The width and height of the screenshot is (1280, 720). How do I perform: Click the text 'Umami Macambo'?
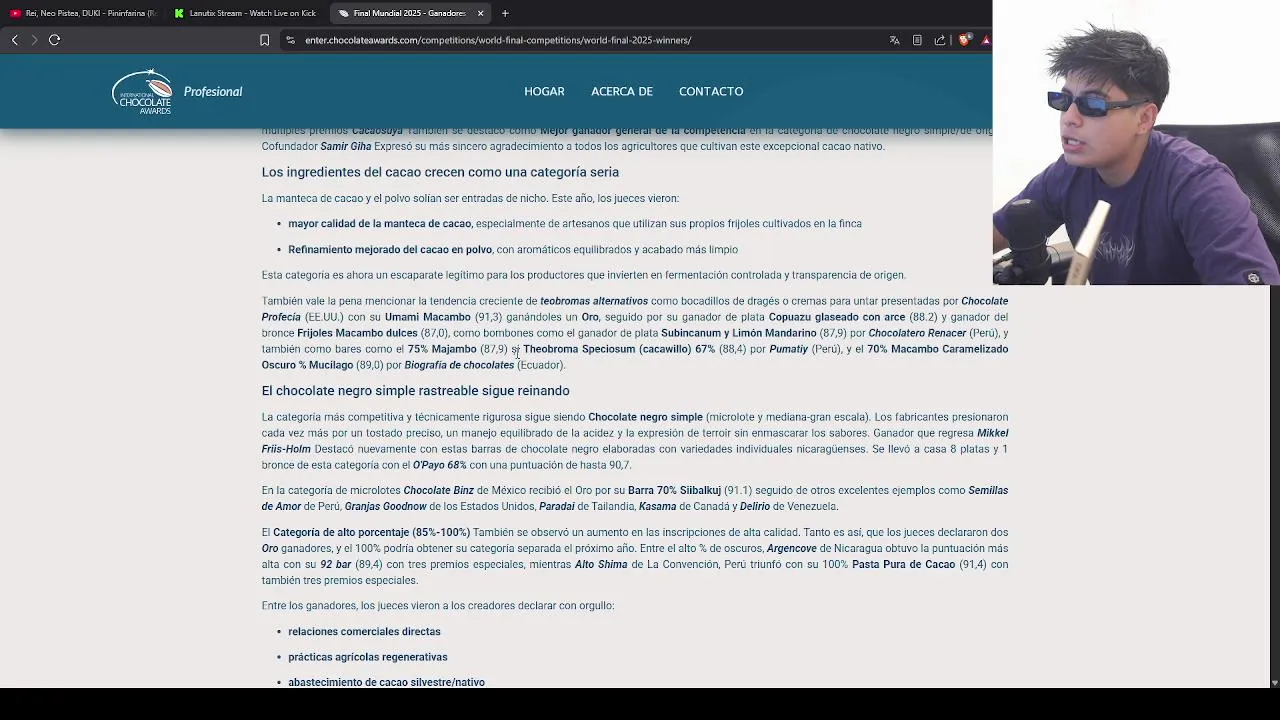(427, 317)
